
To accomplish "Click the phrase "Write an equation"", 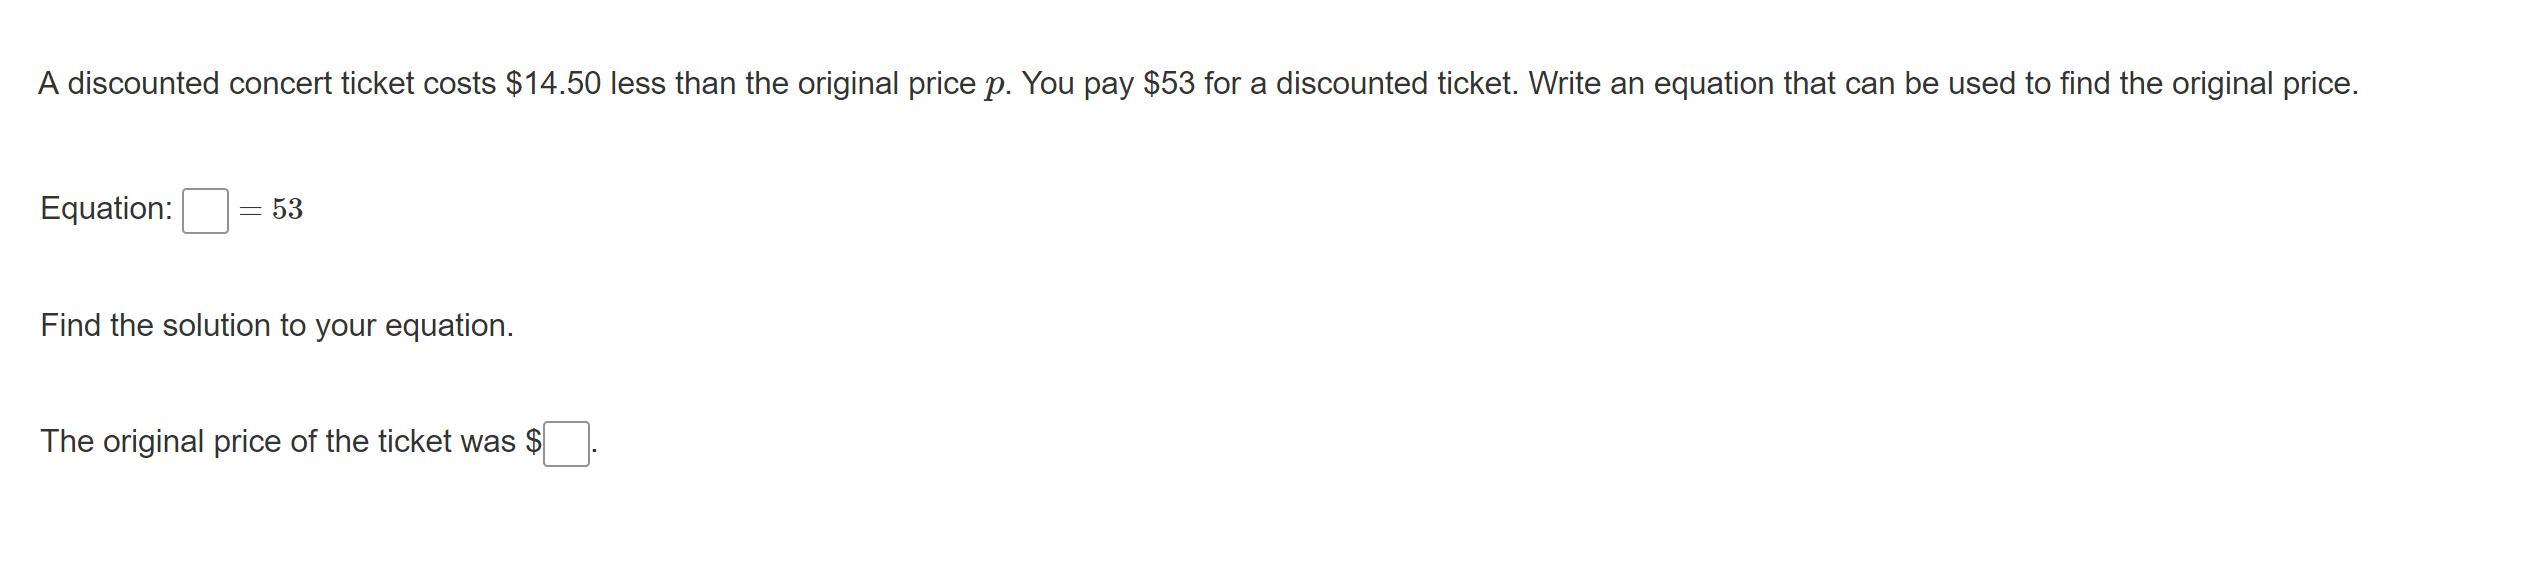I will tap(1650, 84).
